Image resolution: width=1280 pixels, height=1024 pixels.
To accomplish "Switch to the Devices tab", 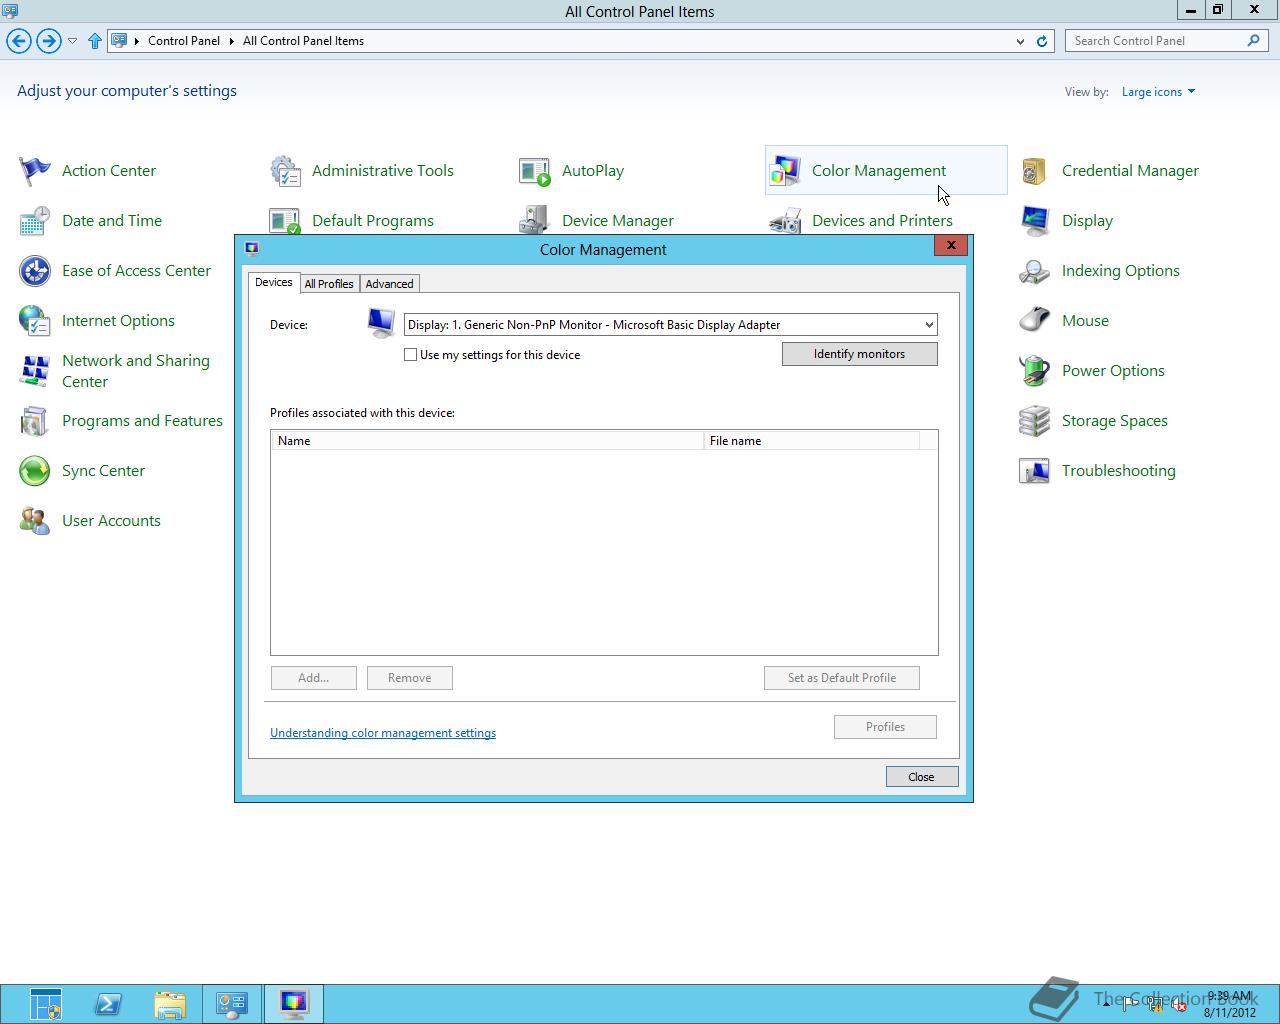I will [x=274, y=283].
